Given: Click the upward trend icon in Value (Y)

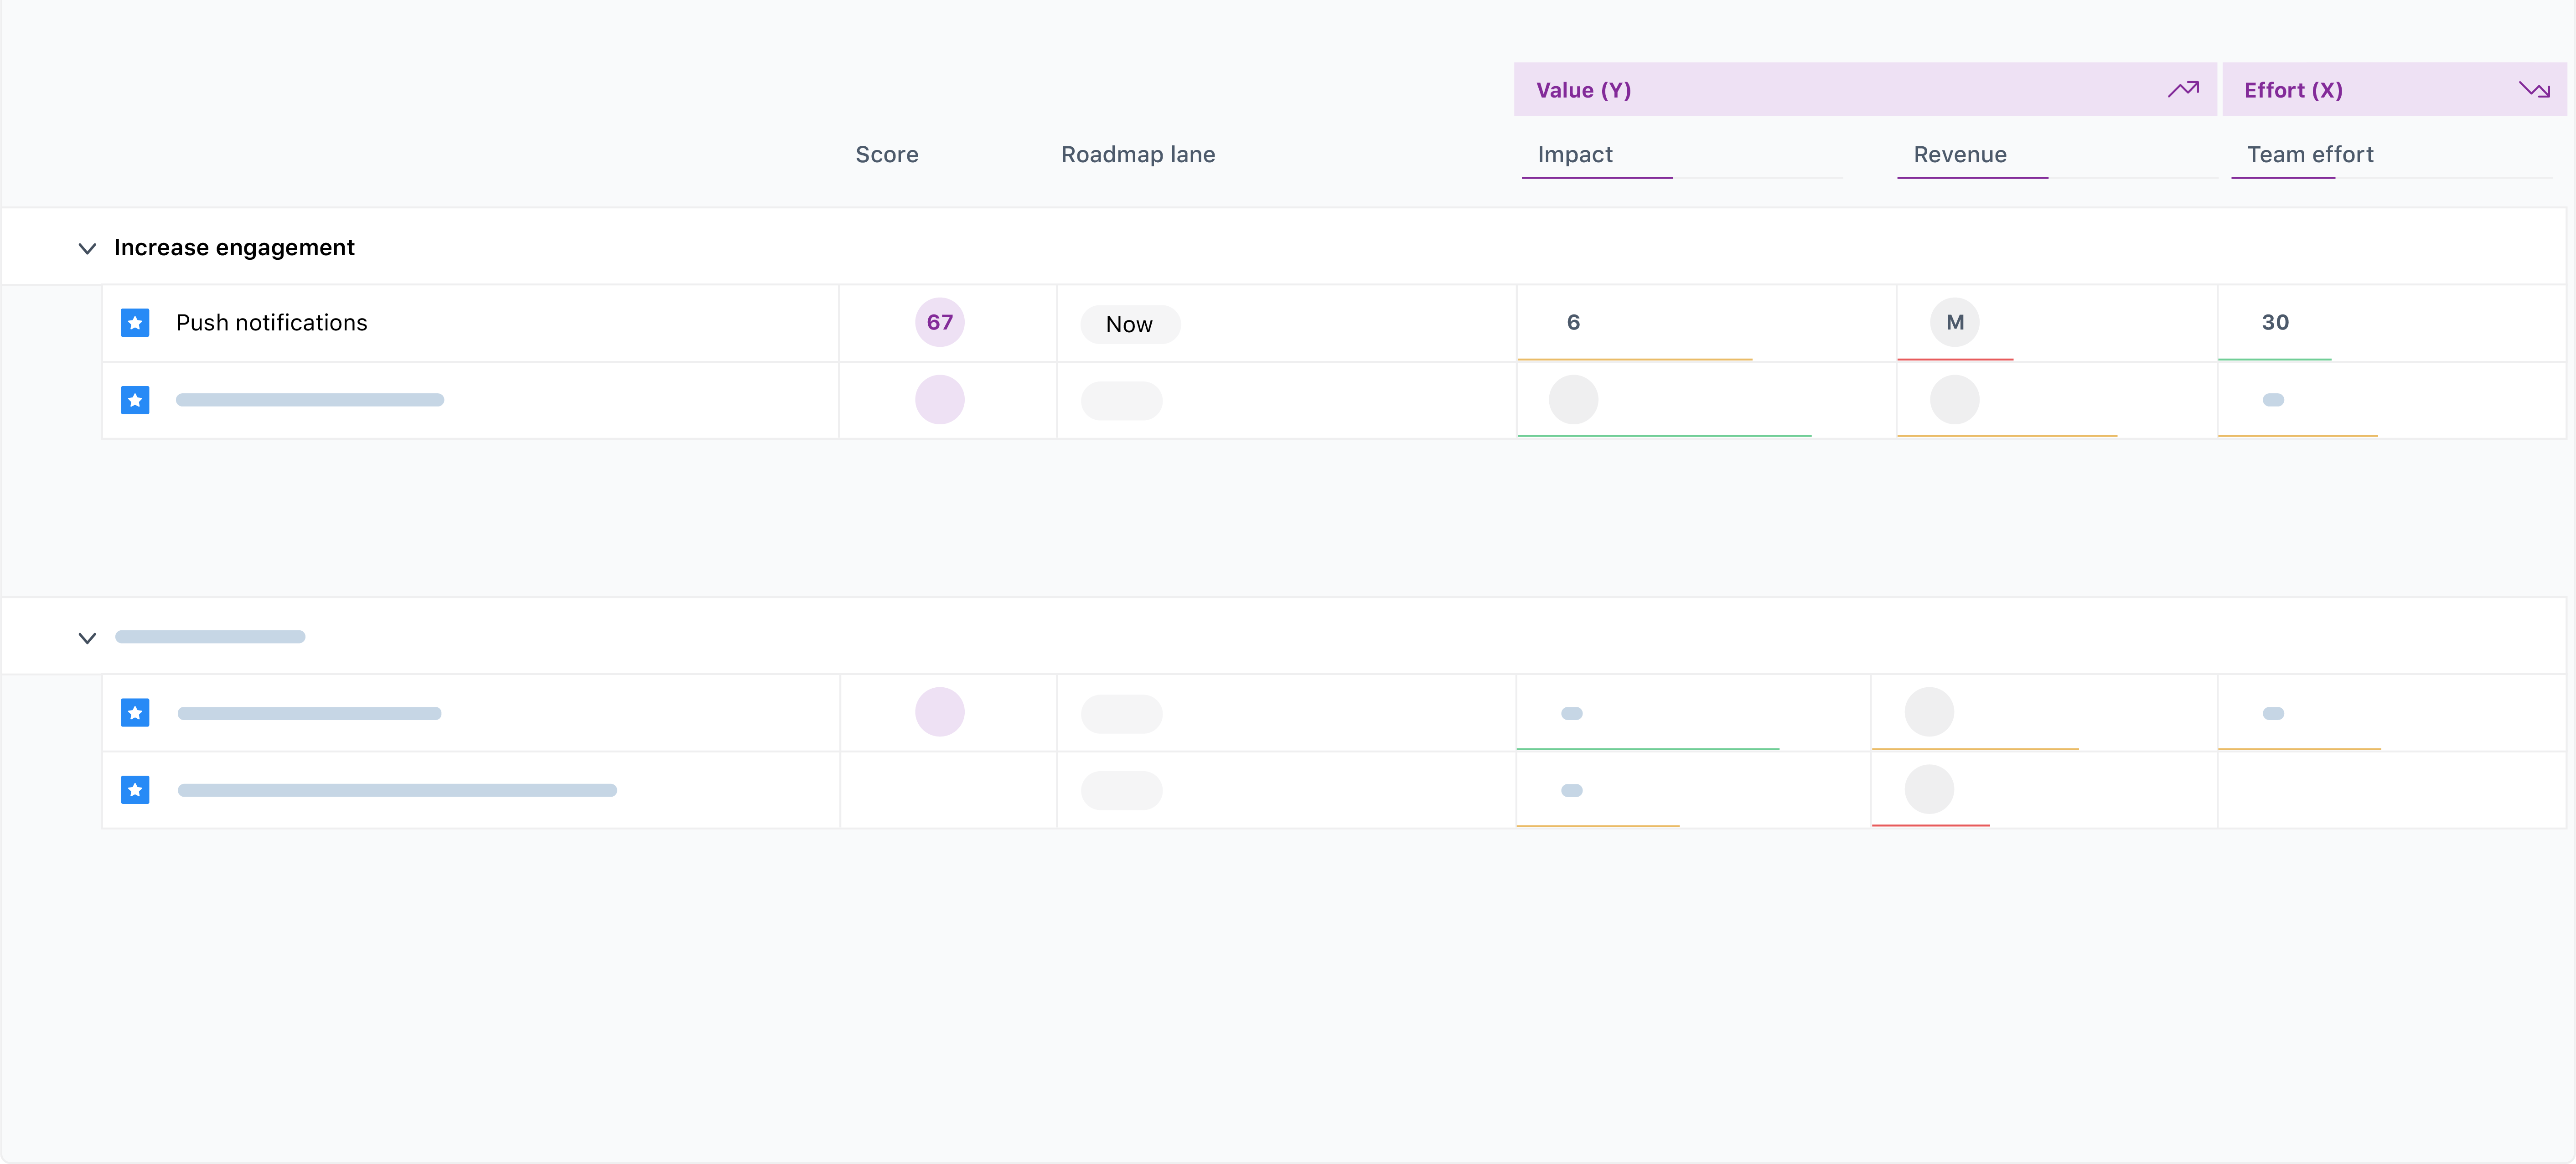Looking at the screenshot, I should 2183,90.
